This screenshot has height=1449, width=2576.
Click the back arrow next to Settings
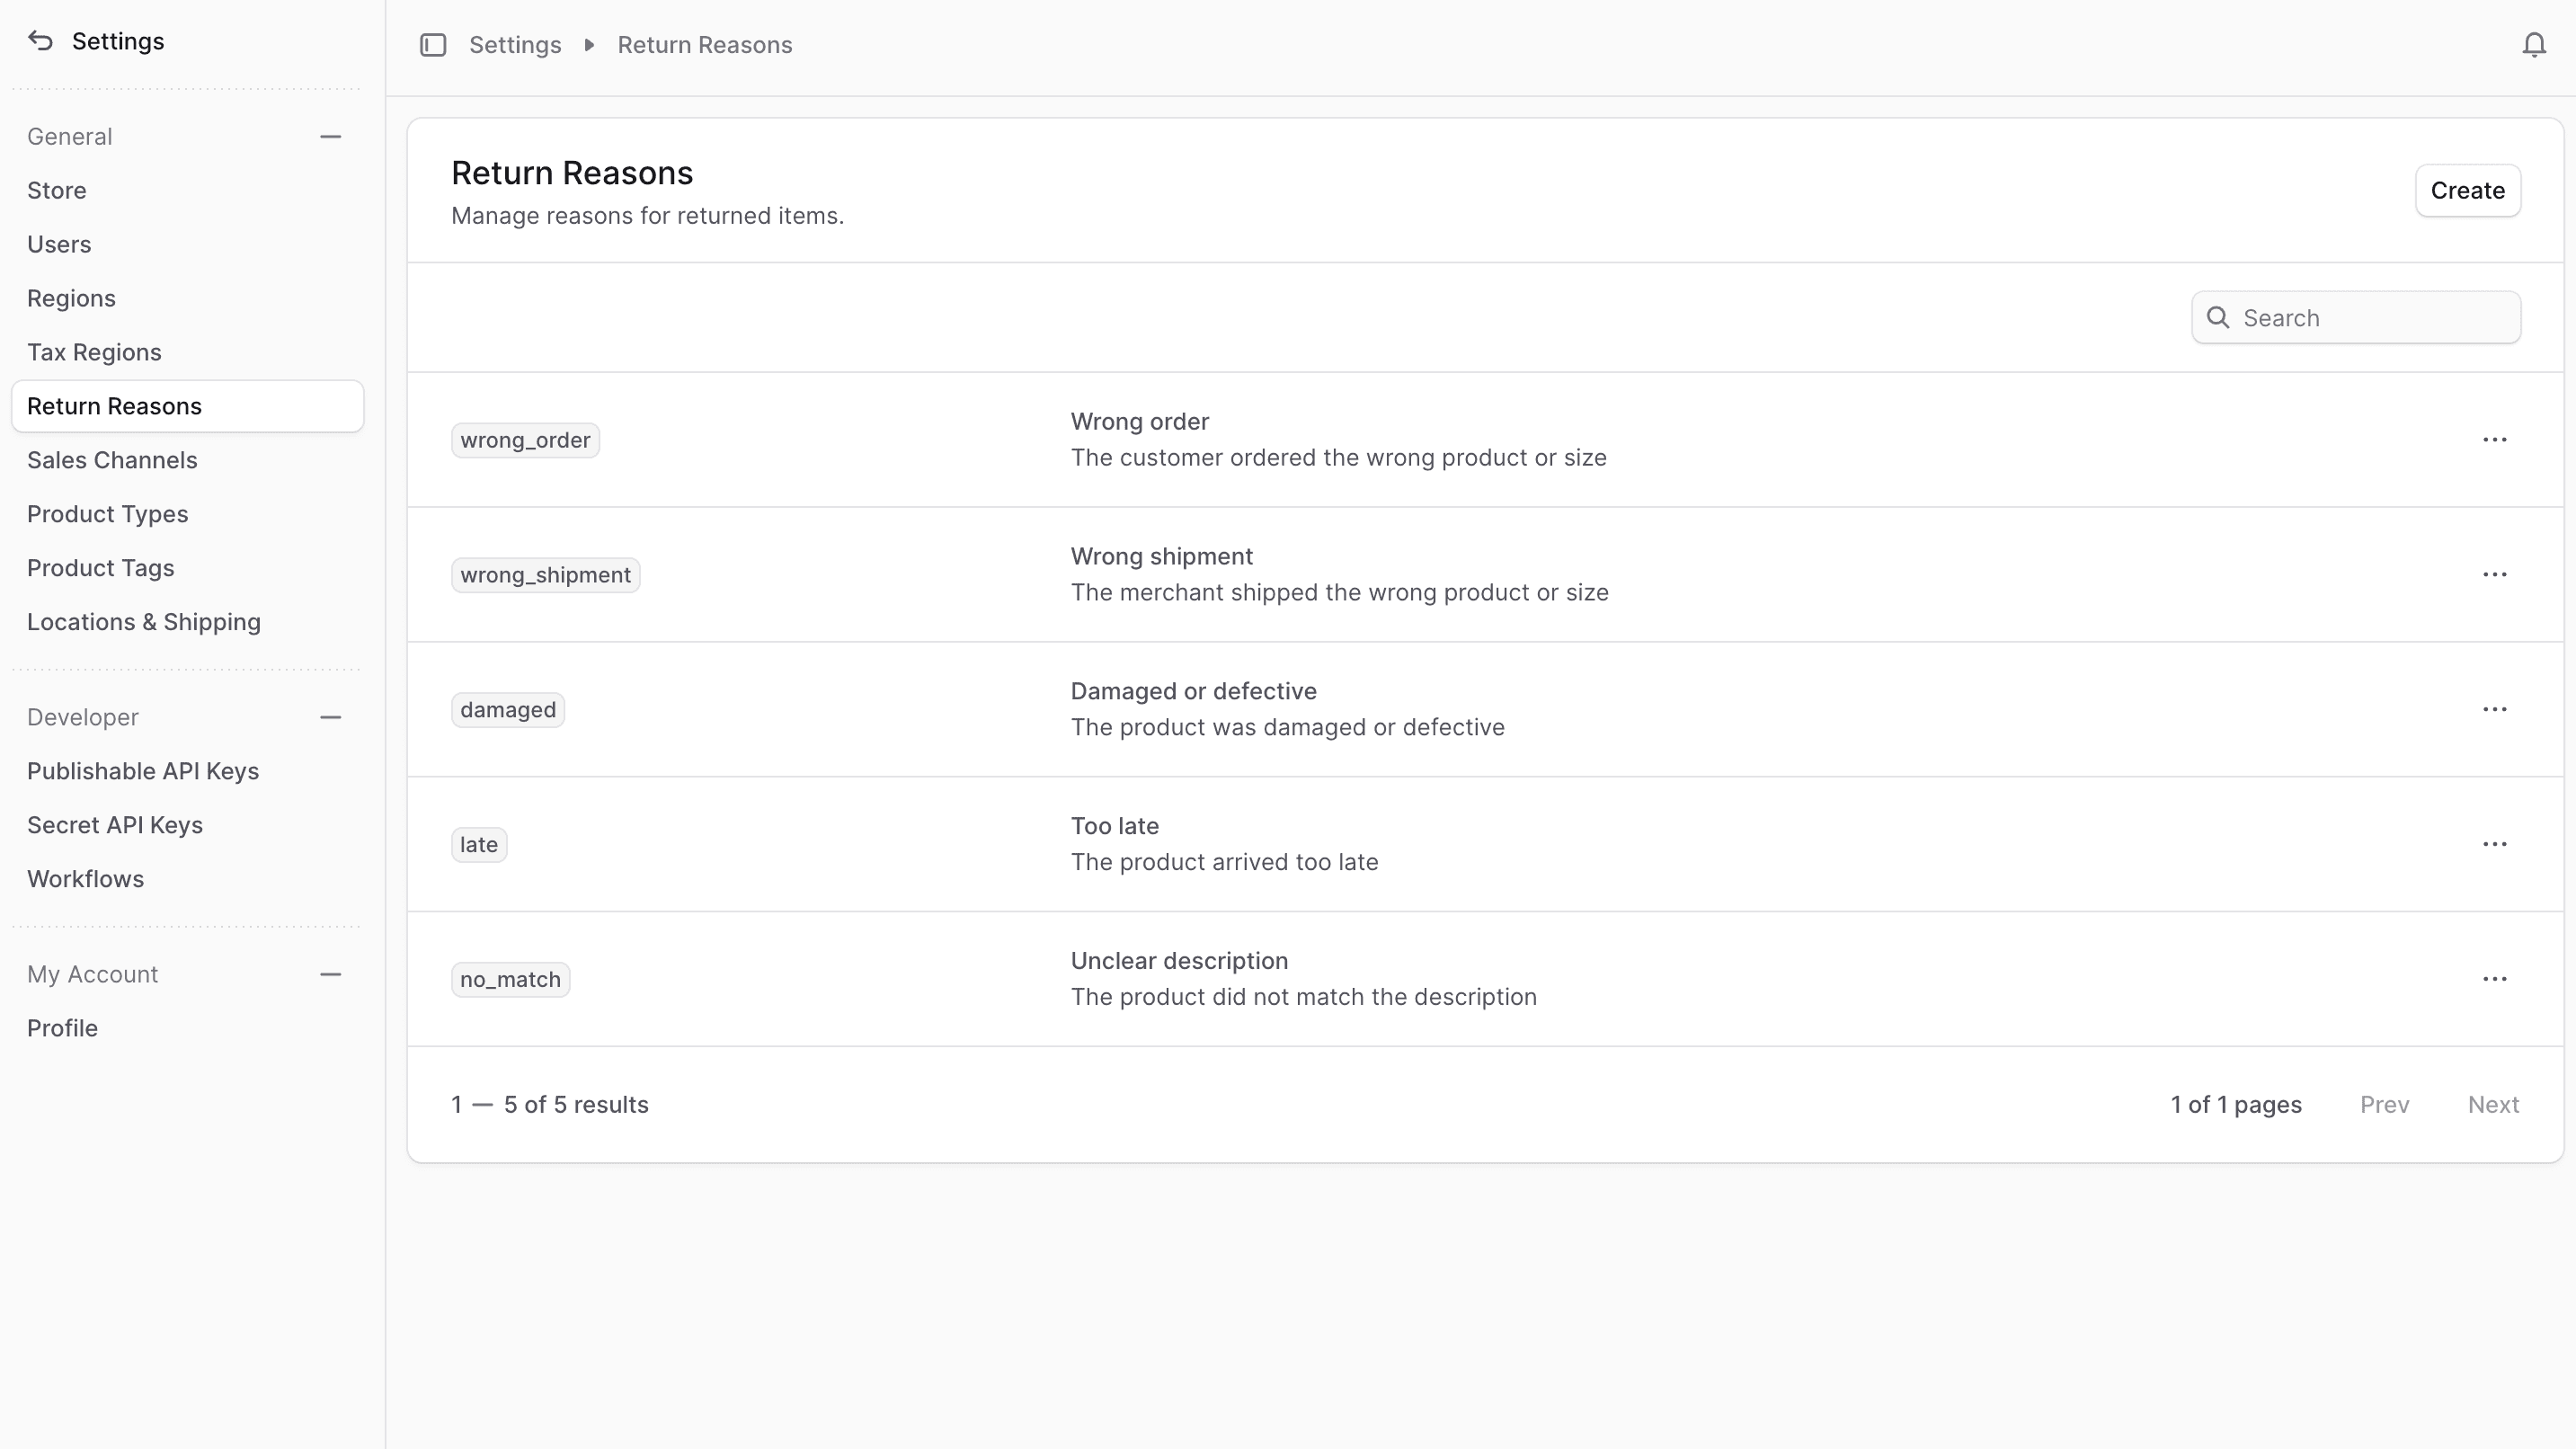[x=40, y=41]
